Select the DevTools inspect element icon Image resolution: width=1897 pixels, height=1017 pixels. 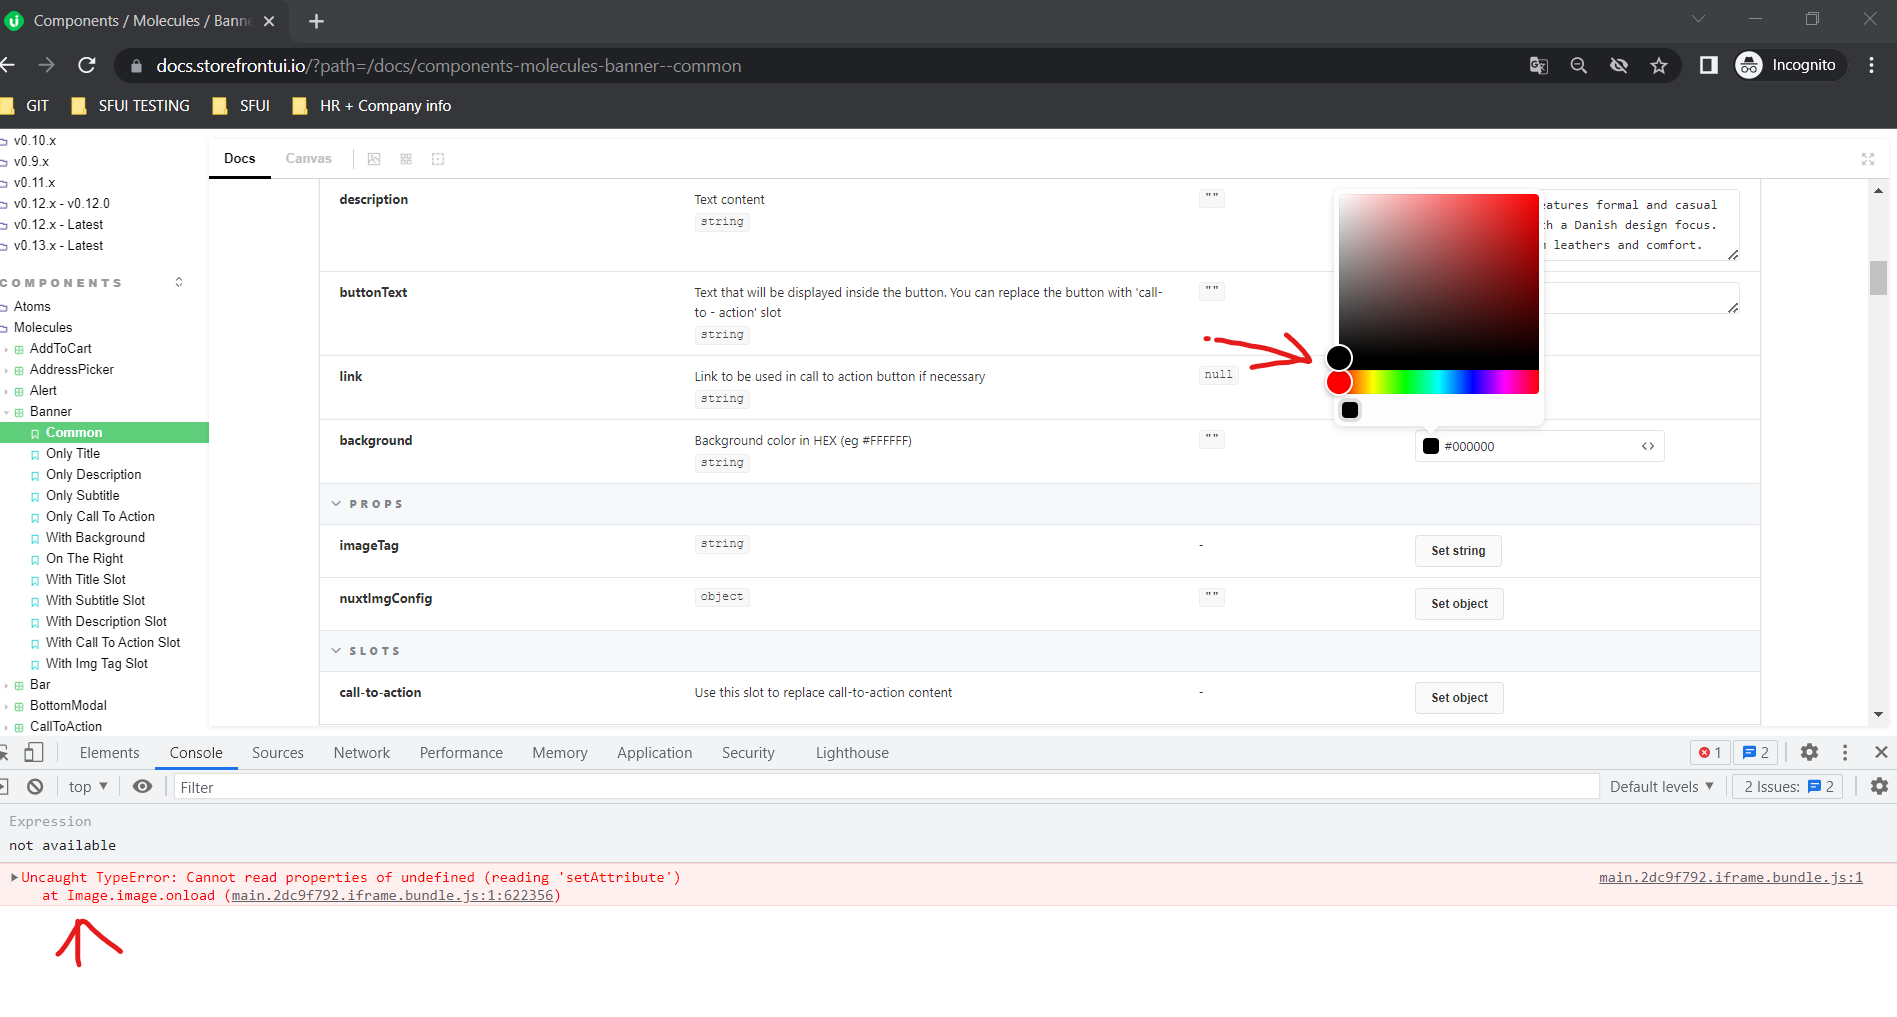6,752
